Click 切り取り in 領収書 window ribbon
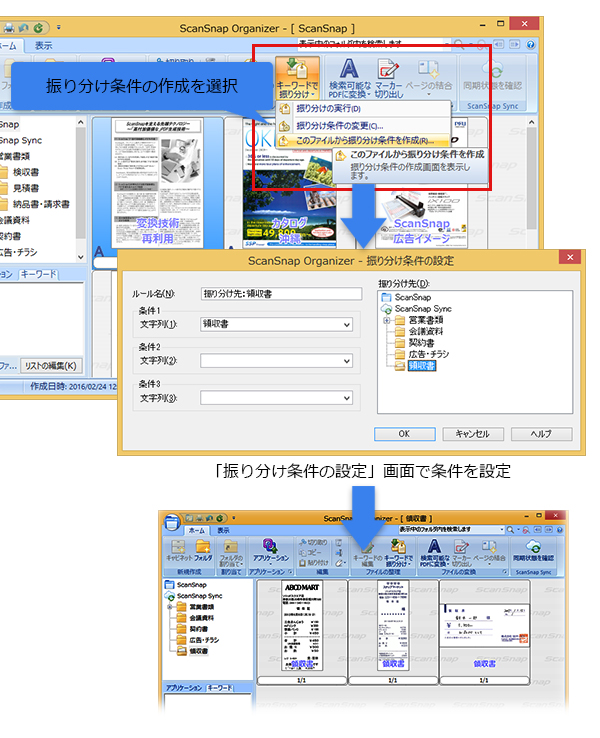This screenshot has width=600, height=738. click(x=313, y=542)
